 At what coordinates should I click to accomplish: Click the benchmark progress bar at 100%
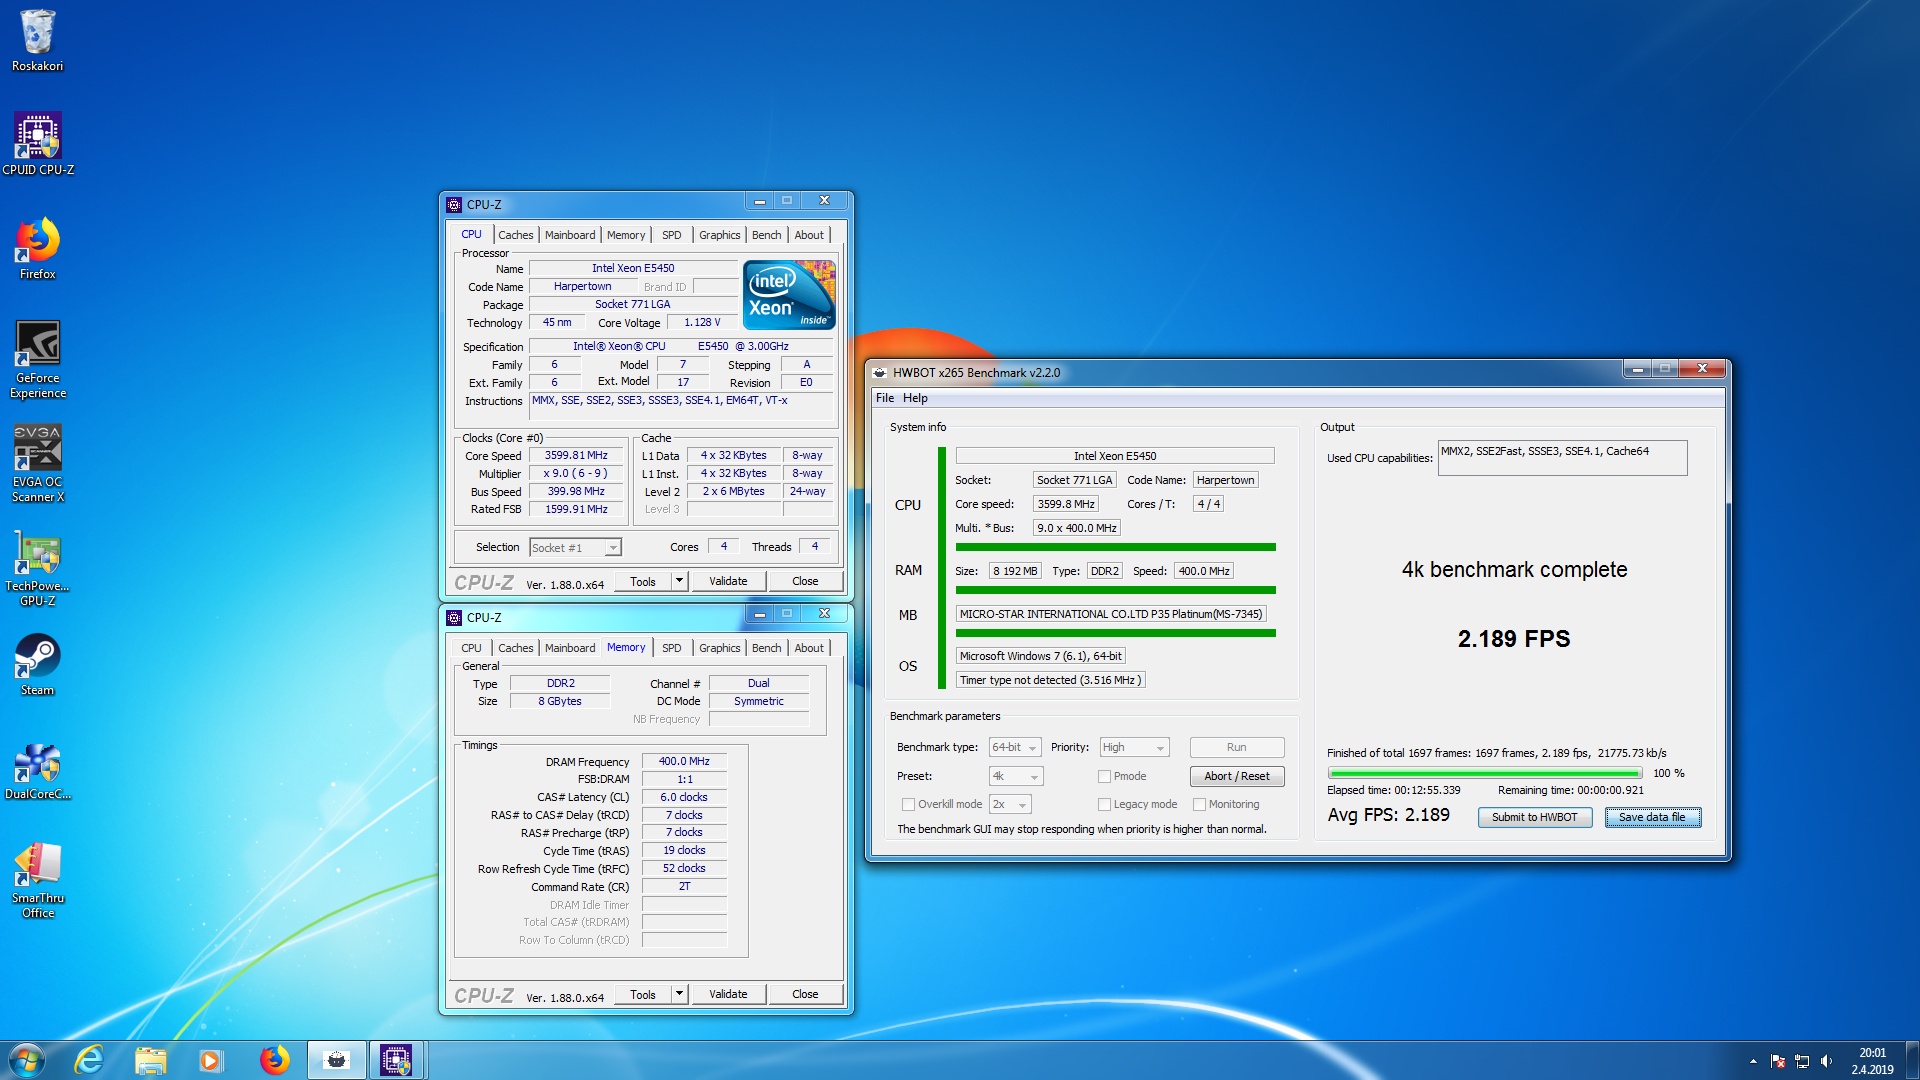coord(1485,773)
